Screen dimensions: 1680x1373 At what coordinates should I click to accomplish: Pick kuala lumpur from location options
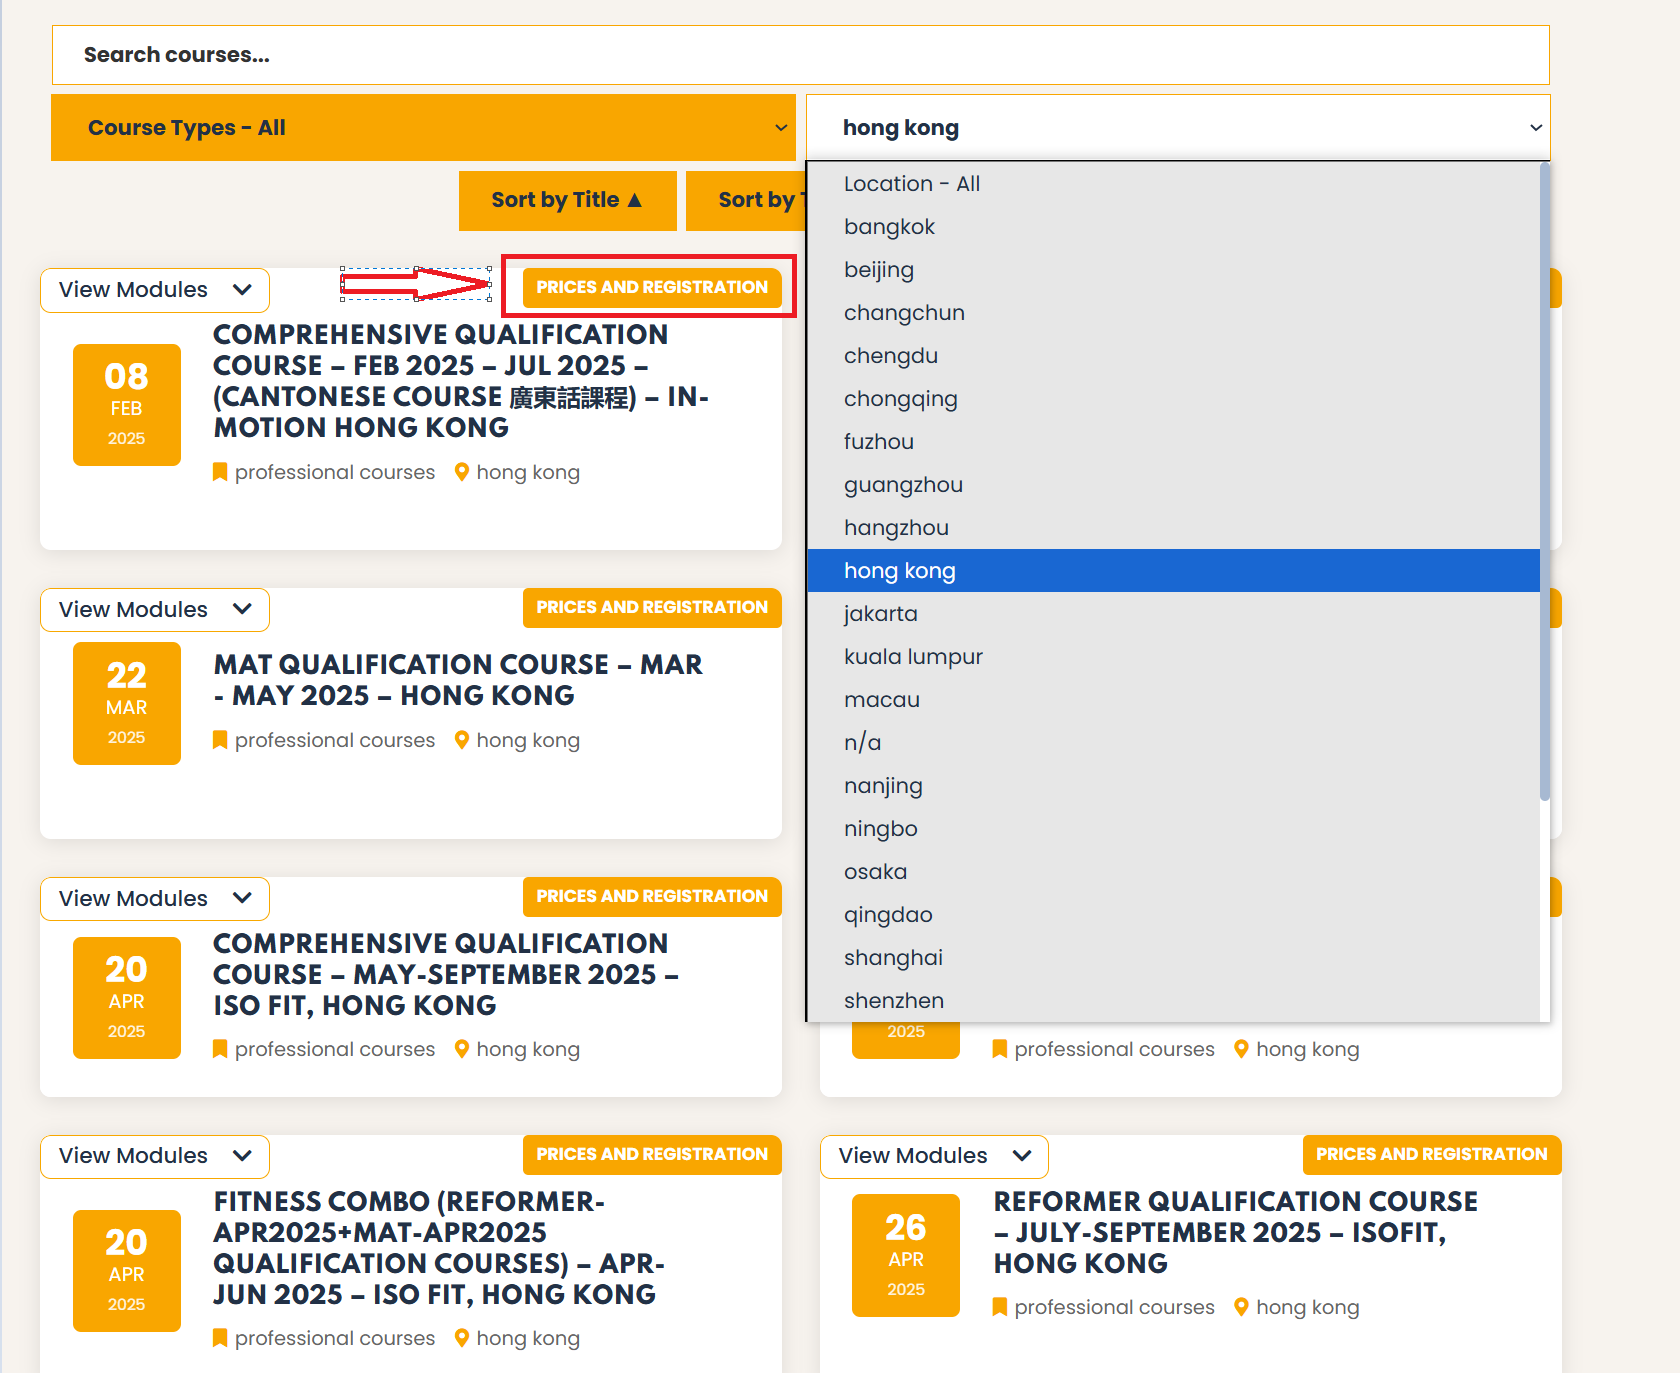point(913,657)
